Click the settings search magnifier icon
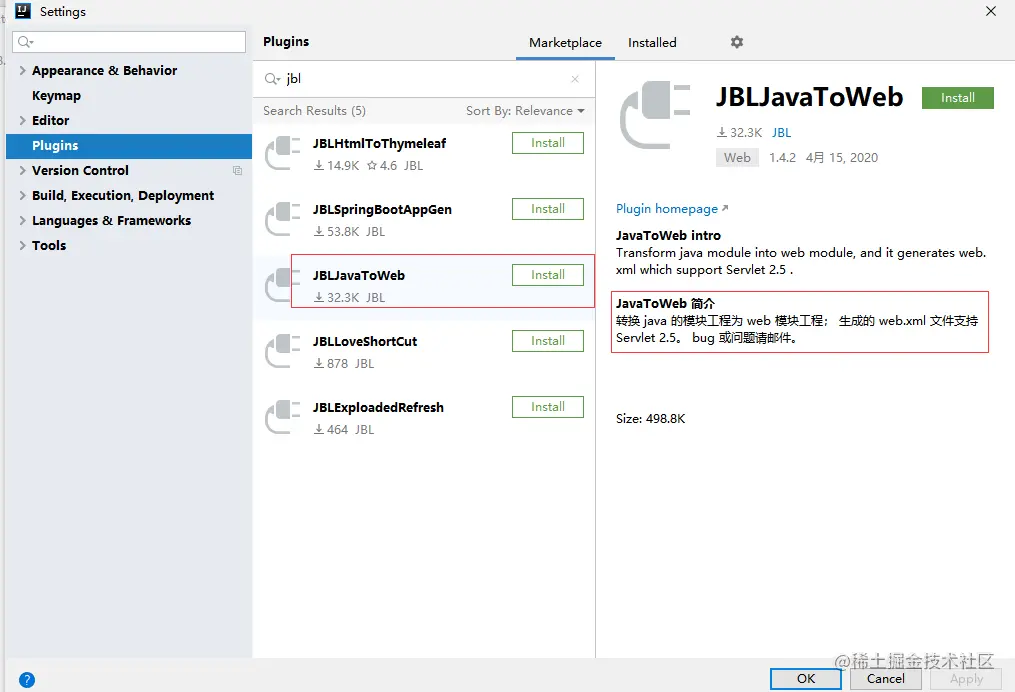This screenshot has width=1015, height=692. pyautogui.click(x=25, y=42)
